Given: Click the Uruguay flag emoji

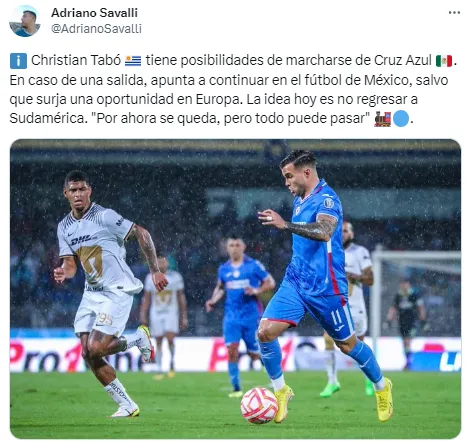Looking at the screenshot, I should click(133, 61).
